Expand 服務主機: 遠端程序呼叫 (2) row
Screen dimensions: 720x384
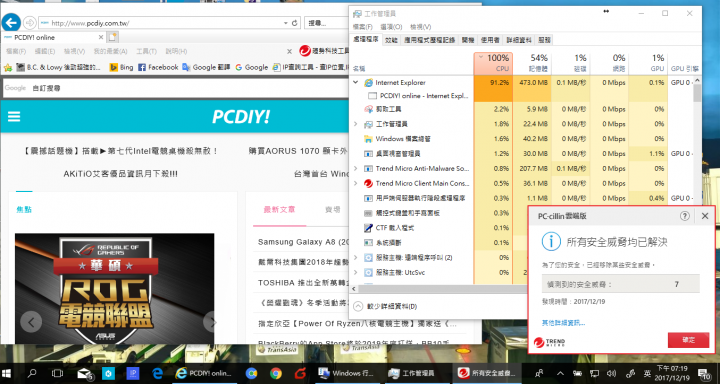(x=355, y=258)
